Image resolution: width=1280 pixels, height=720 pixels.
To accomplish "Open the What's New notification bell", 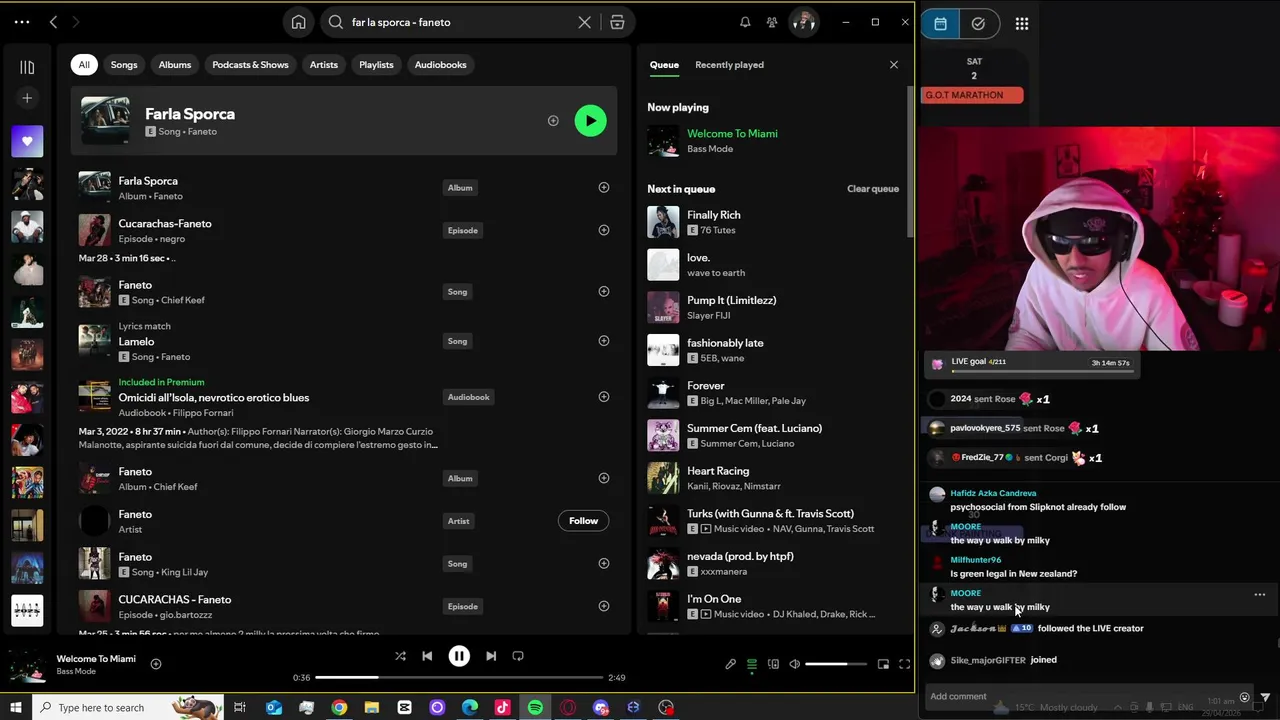I will [745, 22].
